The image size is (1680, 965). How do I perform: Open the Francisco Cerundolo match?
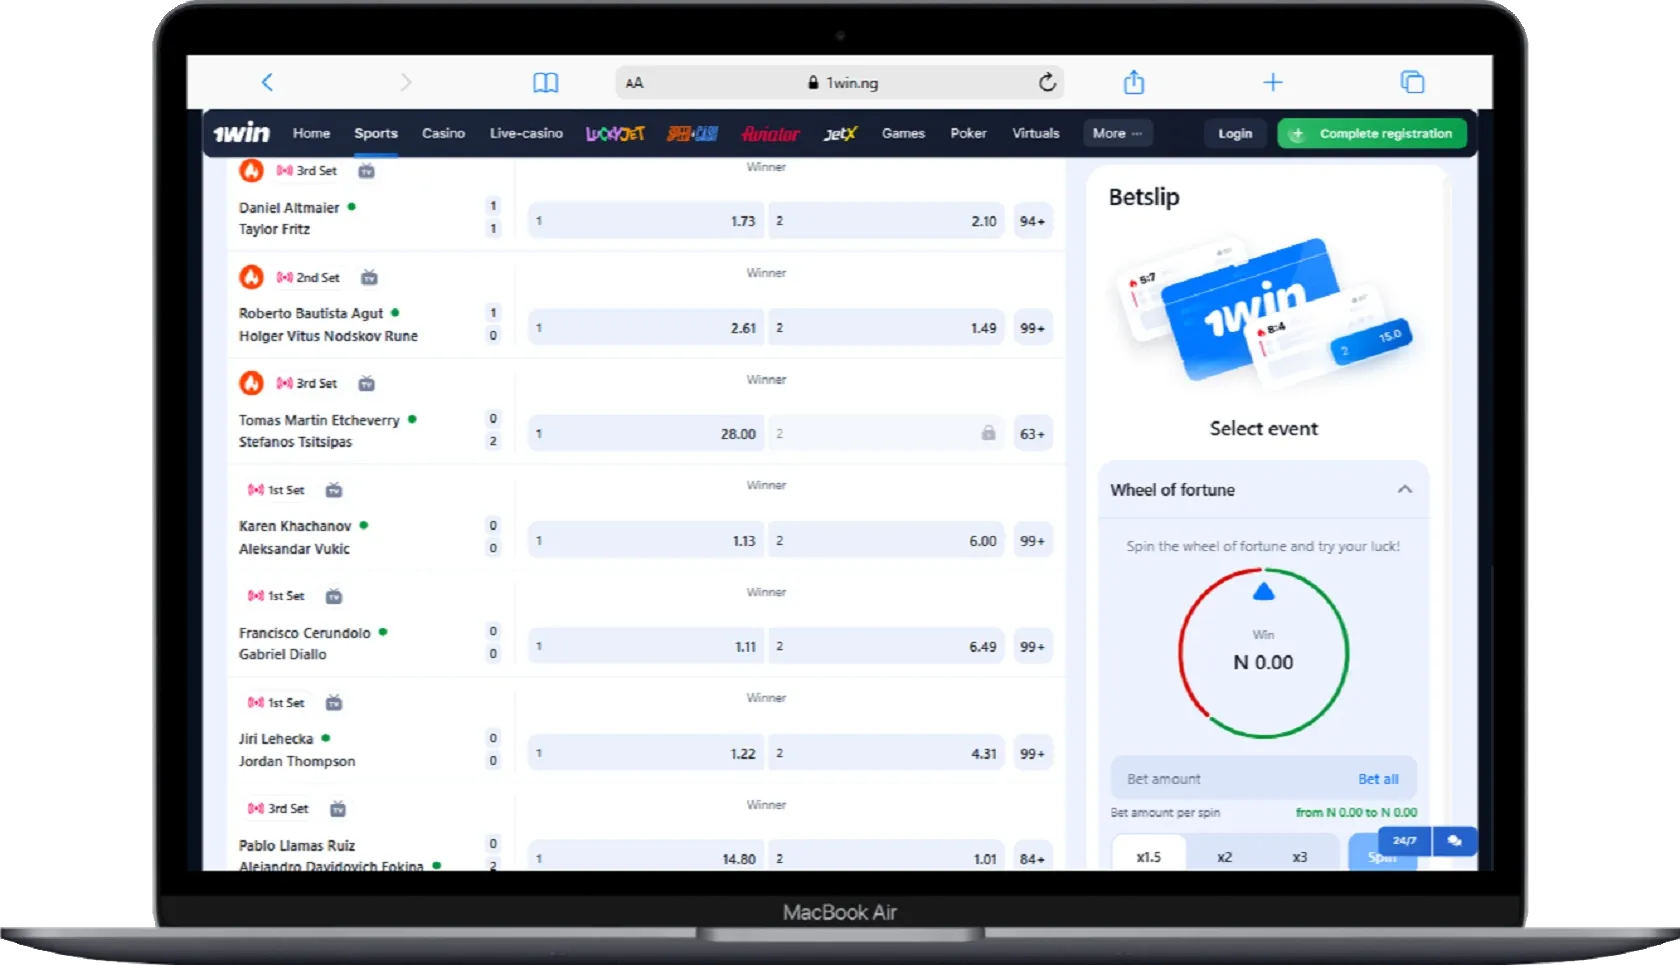[x=305, y=633]
